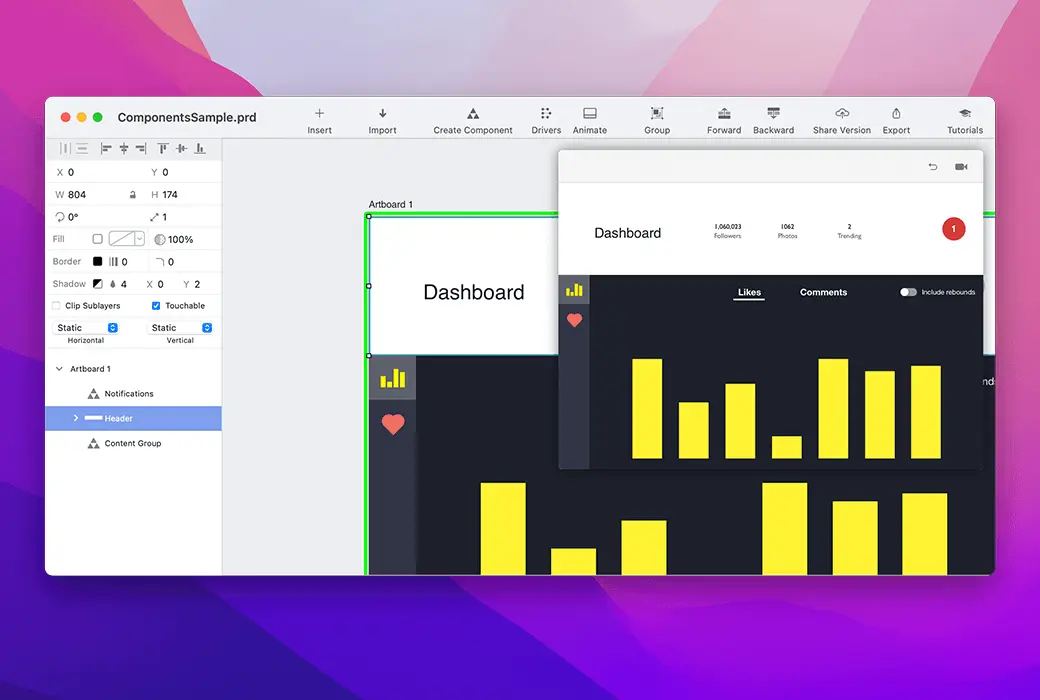Click the Border color swatch
This screenshot has width=1040, height=700.
[x=98, y=261]
